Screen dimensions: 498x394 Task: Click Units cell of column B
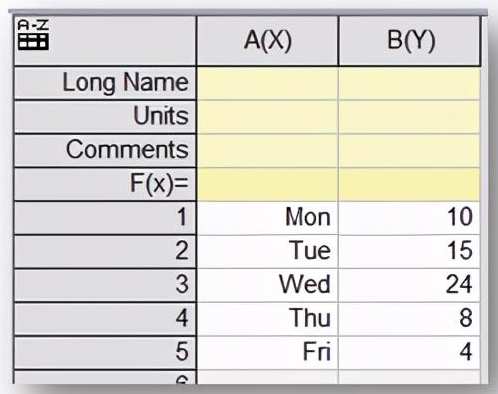[x=410, y=117]
